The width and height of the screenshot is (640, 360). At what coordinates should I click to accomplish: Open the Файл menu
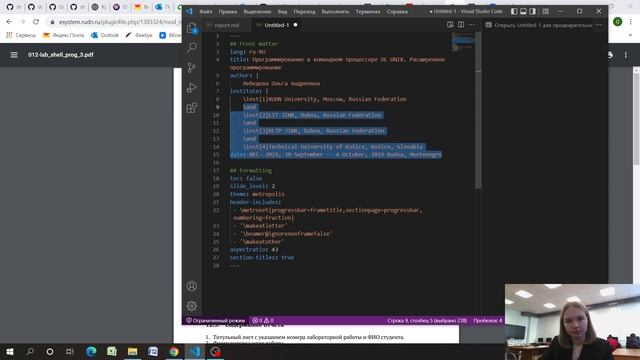[206, 11]
